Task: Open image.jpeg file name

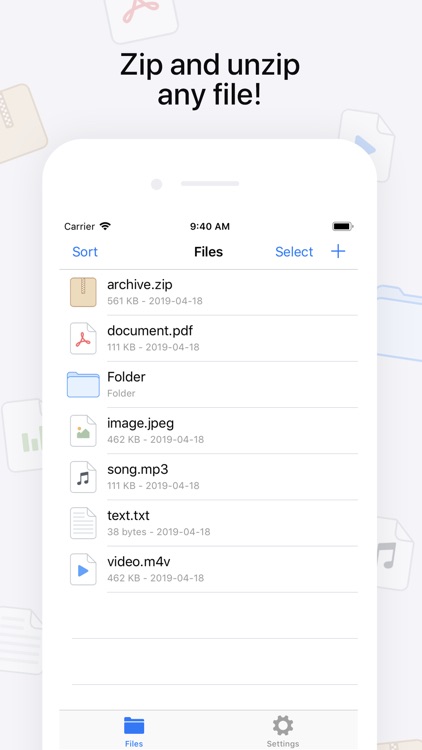Action: pyautogui.click(x=140, y=423)
